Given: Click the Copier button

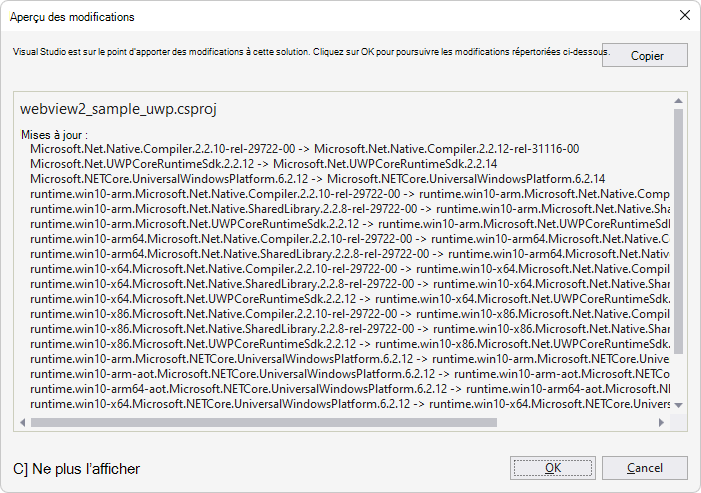Looking at the screenshot, I should click(645, 55).
